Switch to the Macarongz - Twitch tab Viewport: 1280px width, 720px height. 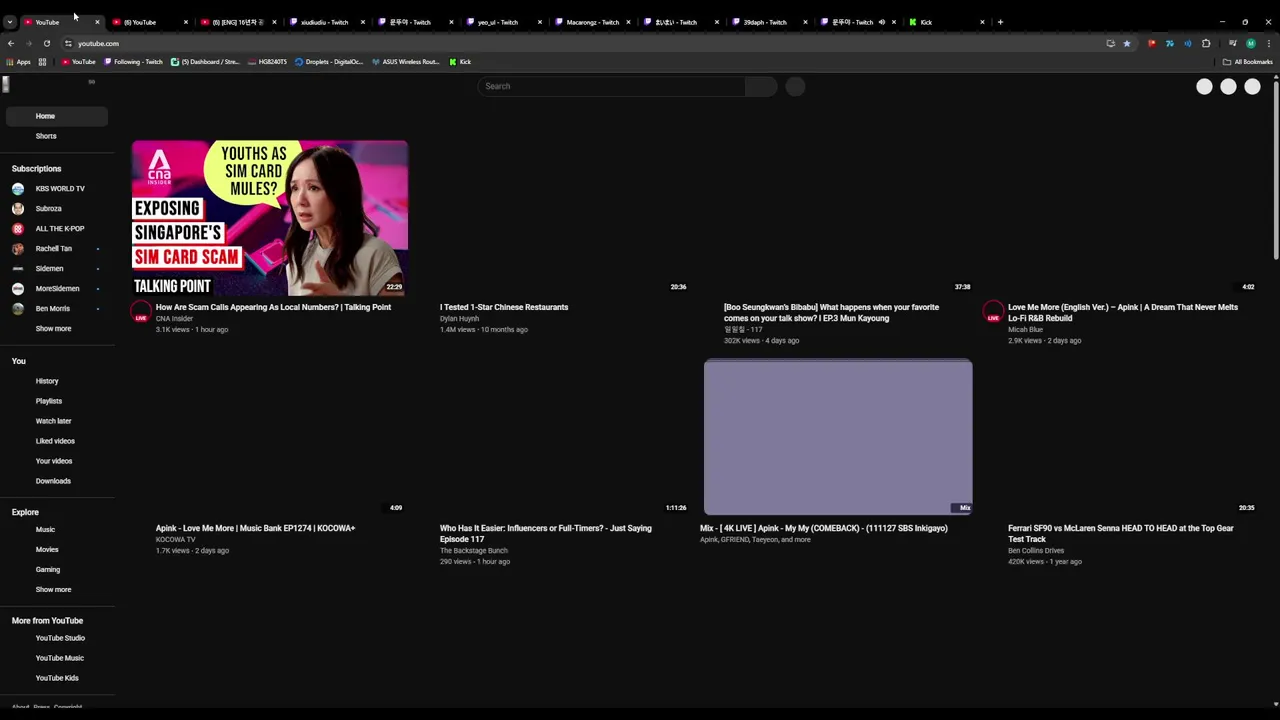click(x=592, y=22)
